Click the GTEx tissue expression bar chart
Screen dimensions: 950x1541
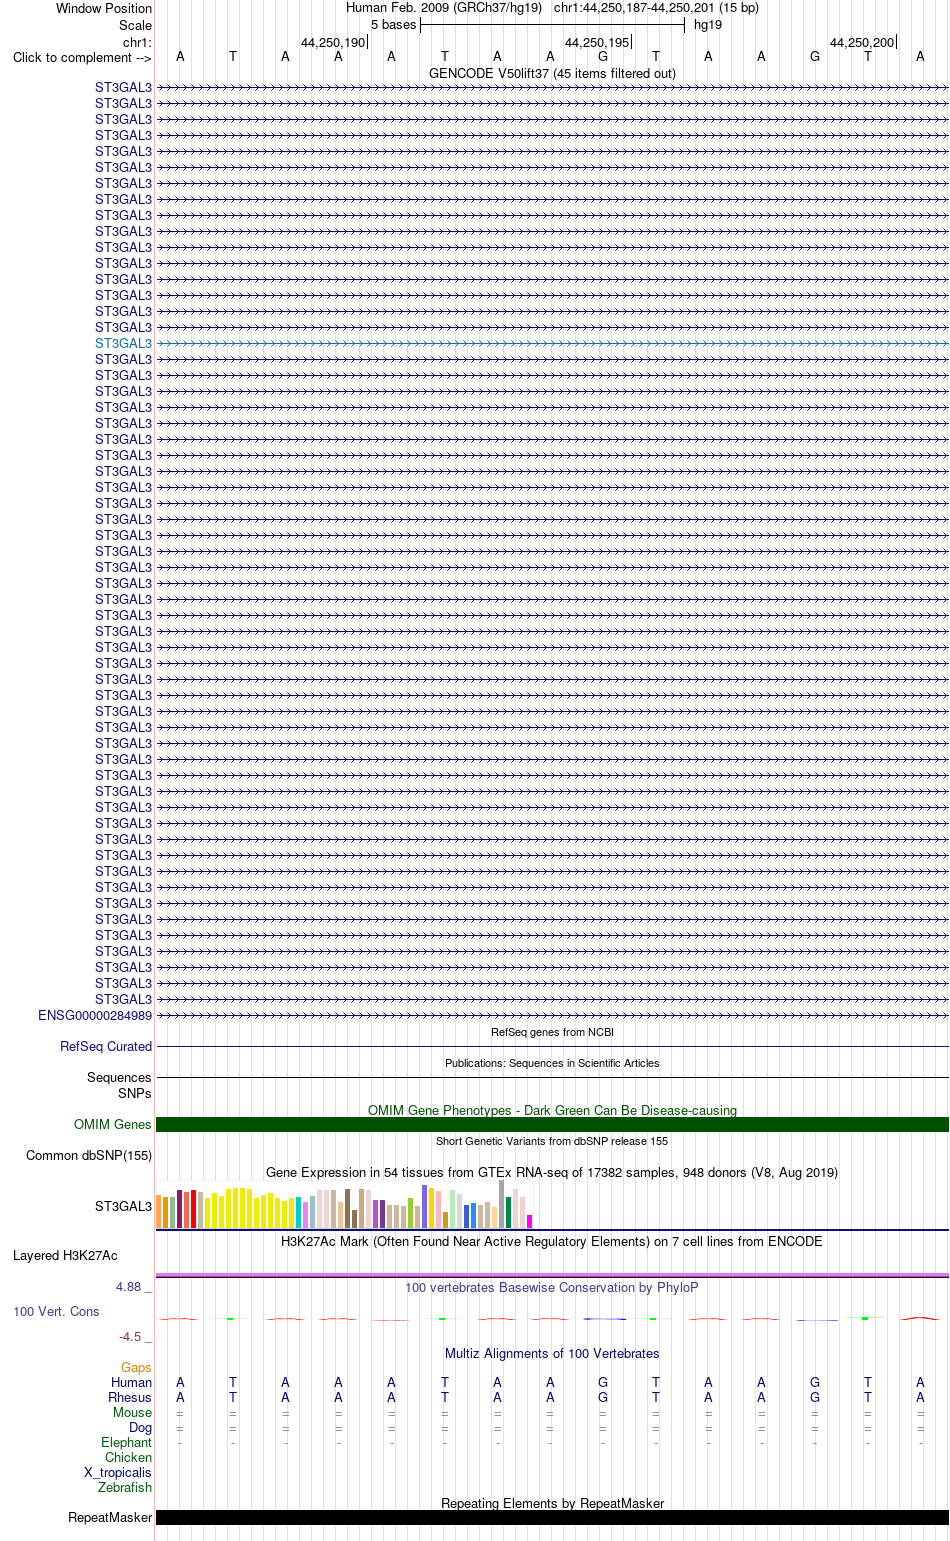pos(344,1204)
